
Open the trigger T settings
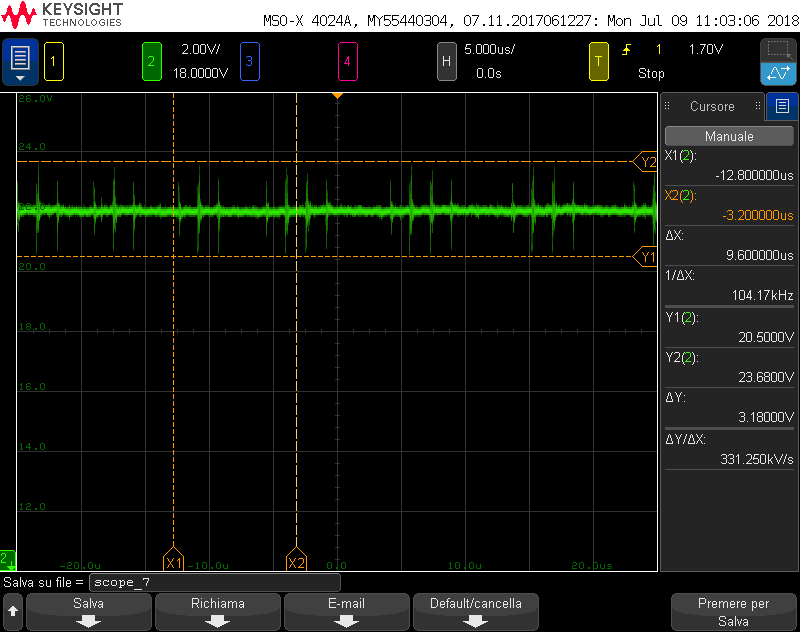598,62
